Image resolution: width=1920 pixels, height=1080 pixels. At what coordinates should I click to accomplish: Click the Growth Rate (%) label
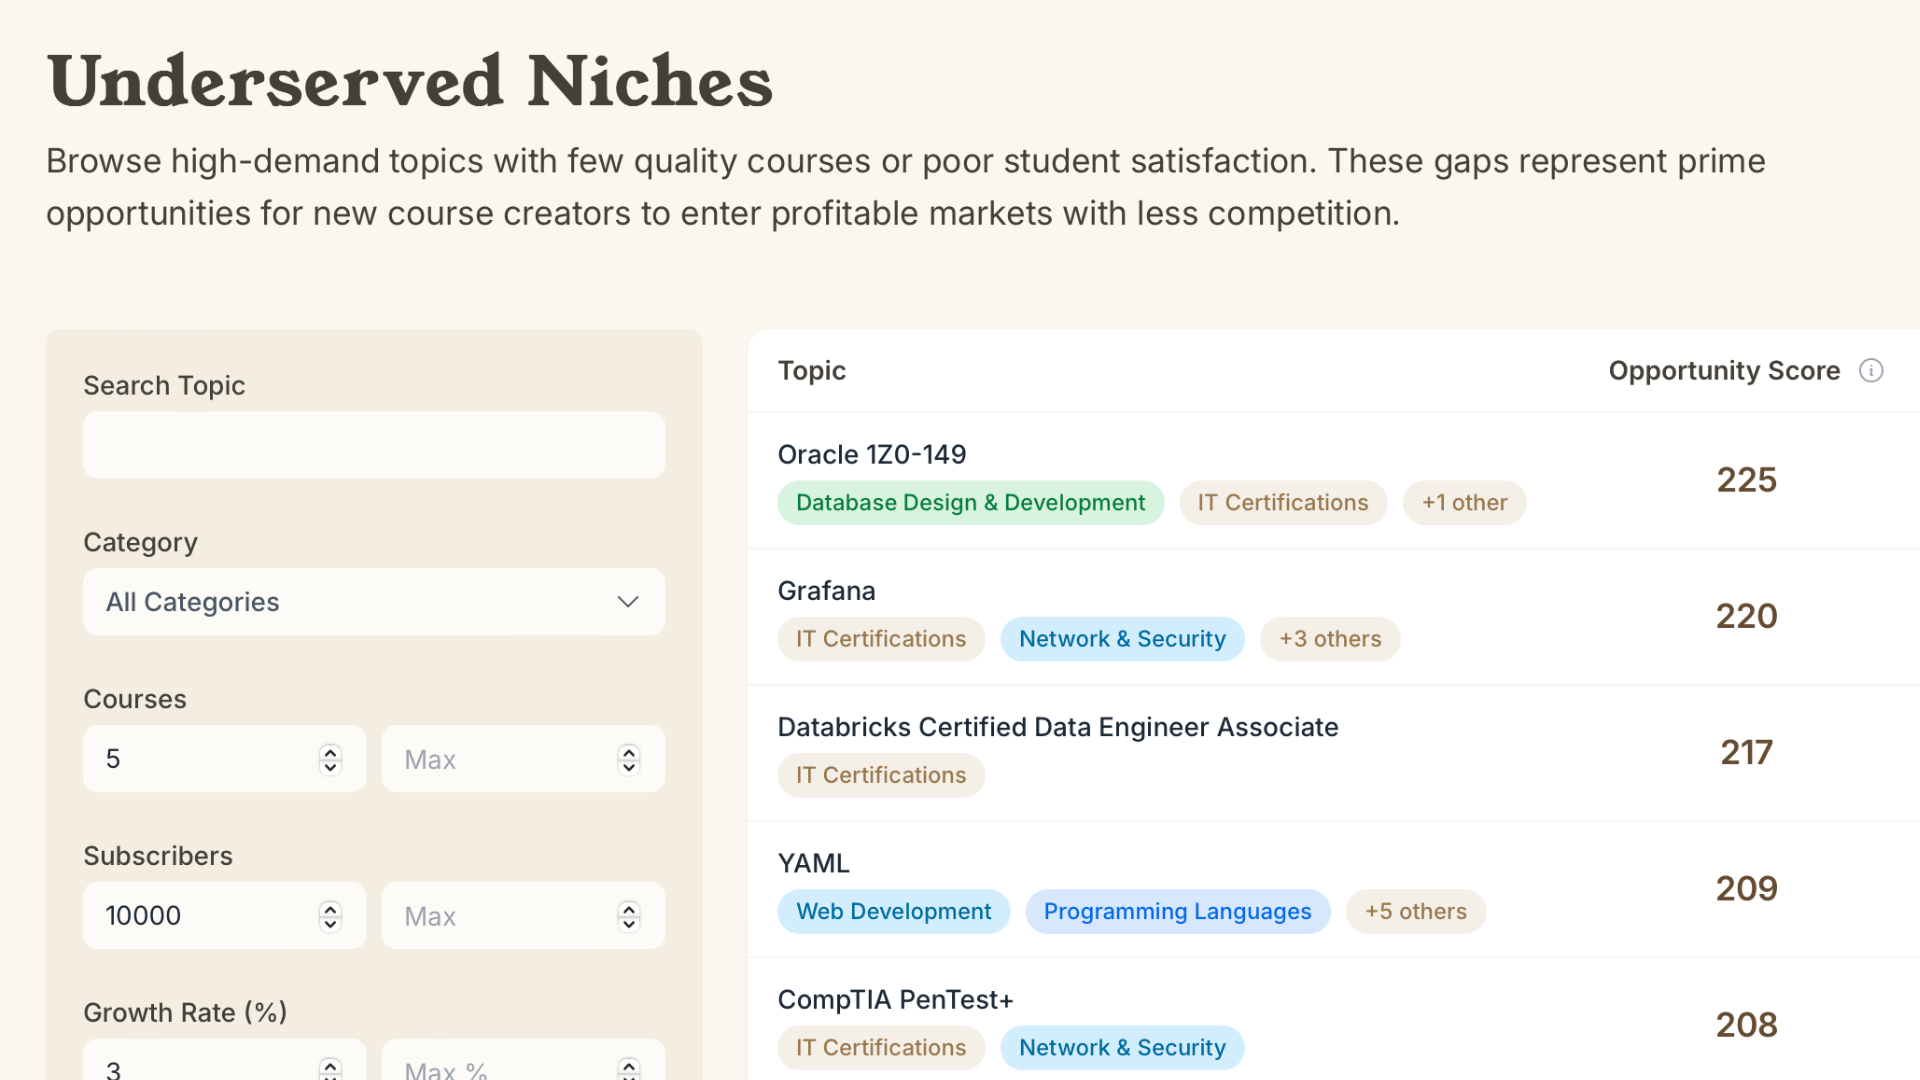coord(185,1013)
